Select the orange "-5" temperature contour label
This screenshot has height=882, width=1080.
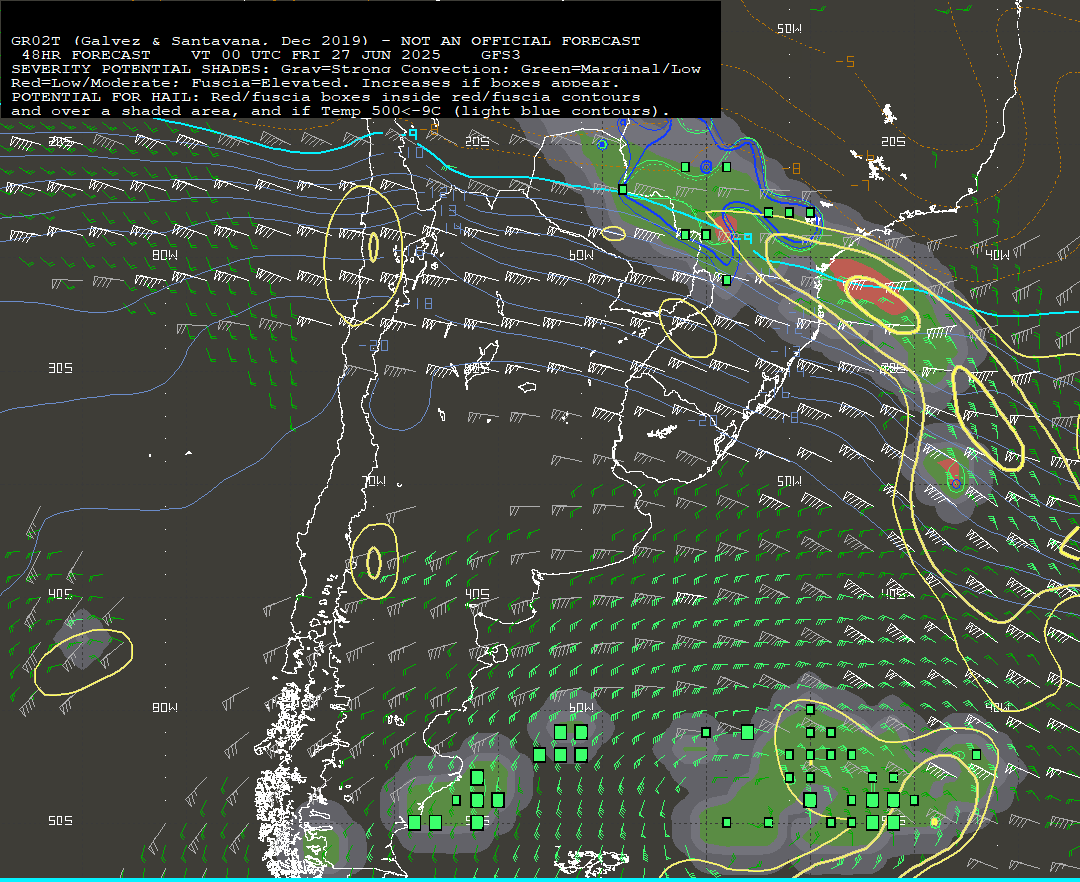point(845,62)
